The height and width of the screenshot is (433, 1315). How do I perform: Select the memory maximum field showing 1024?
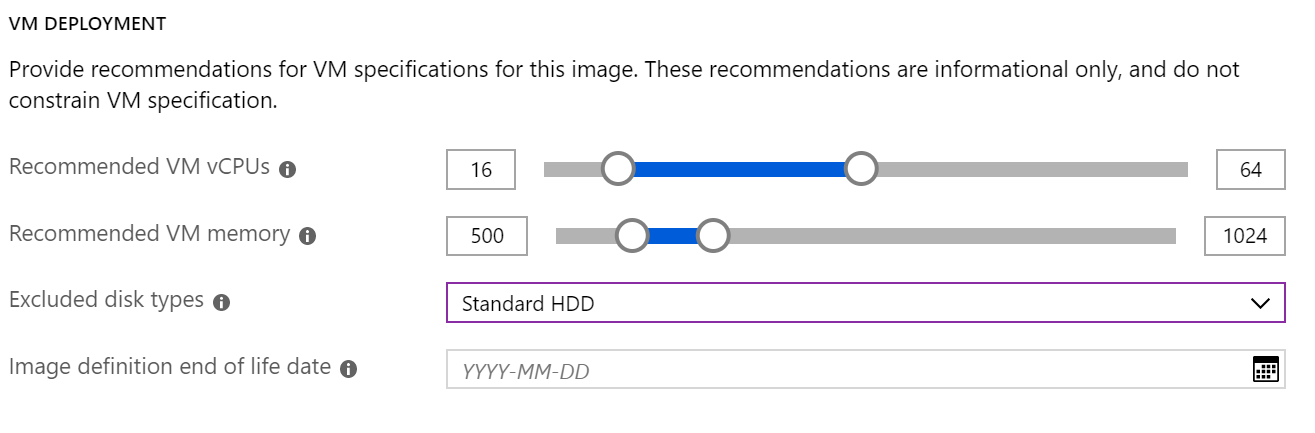(1245, 236)
